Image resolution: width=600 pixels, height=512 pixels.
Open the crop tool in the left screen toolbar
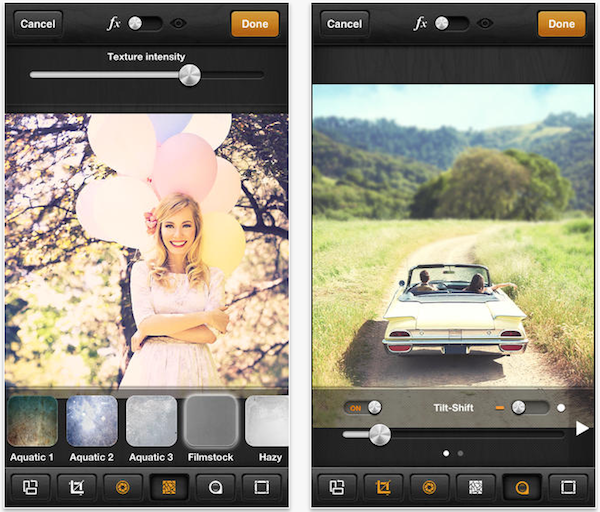click(76, 488)
